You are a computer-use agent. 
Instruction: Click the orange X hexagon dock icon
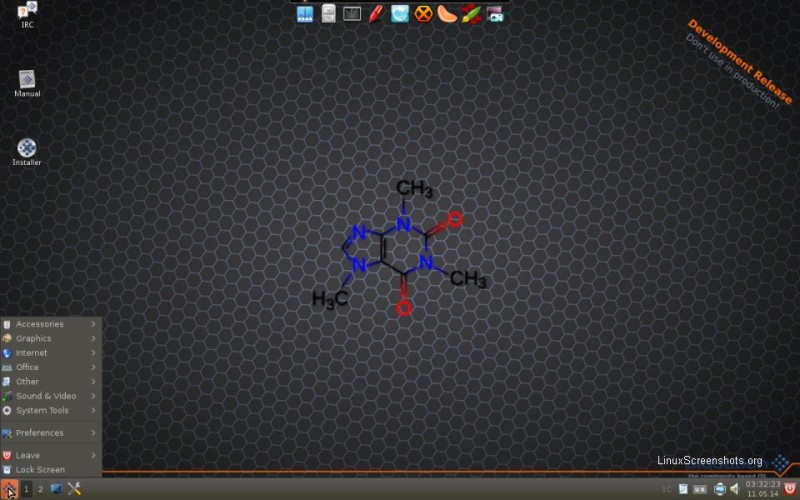point(424,14)
